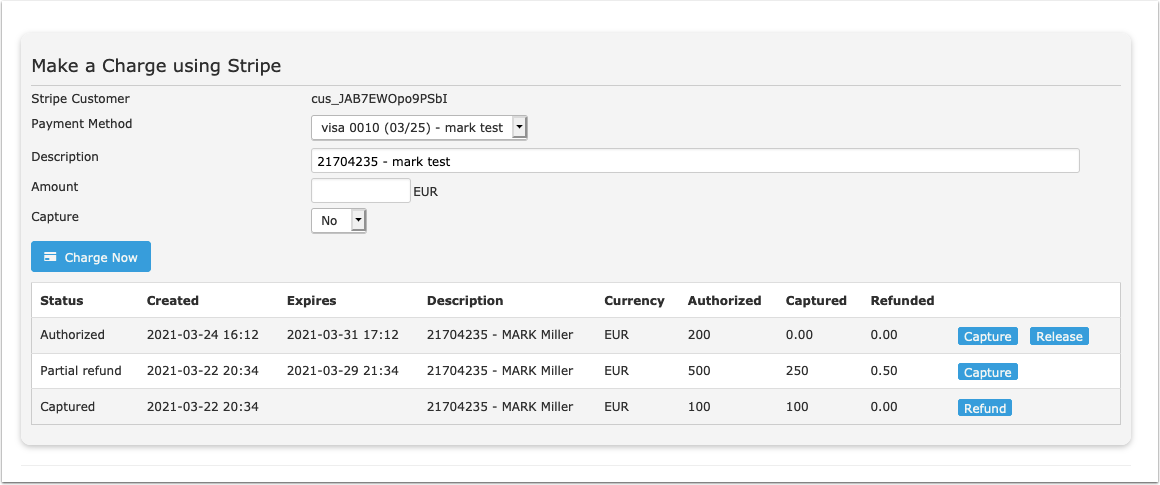Click authorized amount 500
This screenshot has width=1160, height=485.
click(x=698, y=370)
